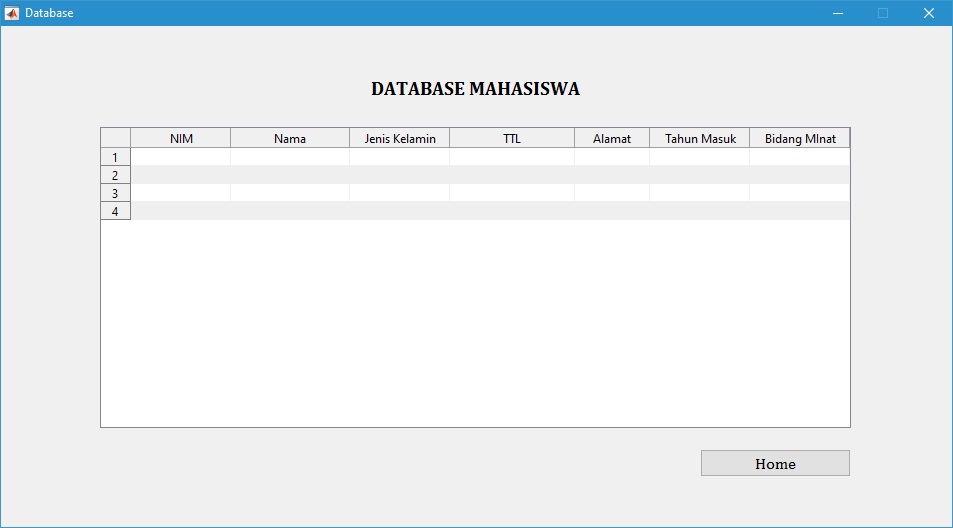This screenshot has height=528, width=953.
Task: Click the Alamat cell in row 4
Action: point(612,211)
